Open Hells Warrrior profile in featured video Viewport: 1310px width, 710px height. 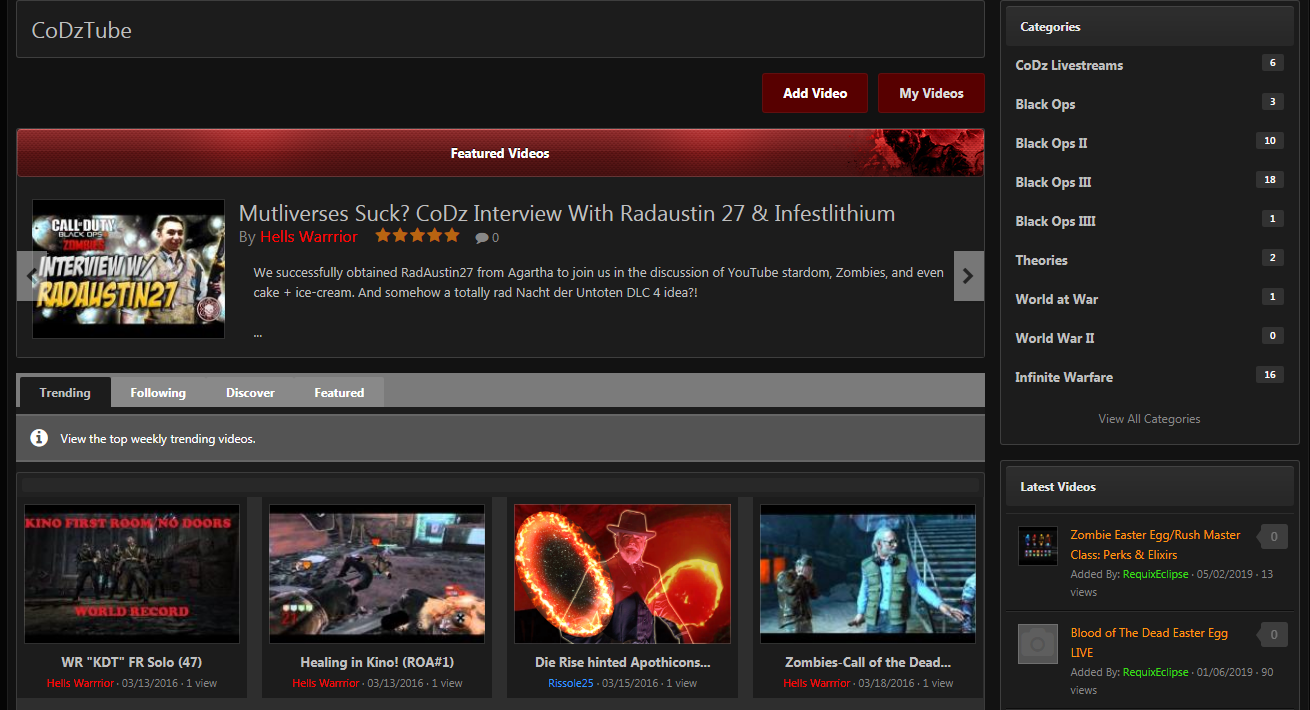[x=309, y=237]
